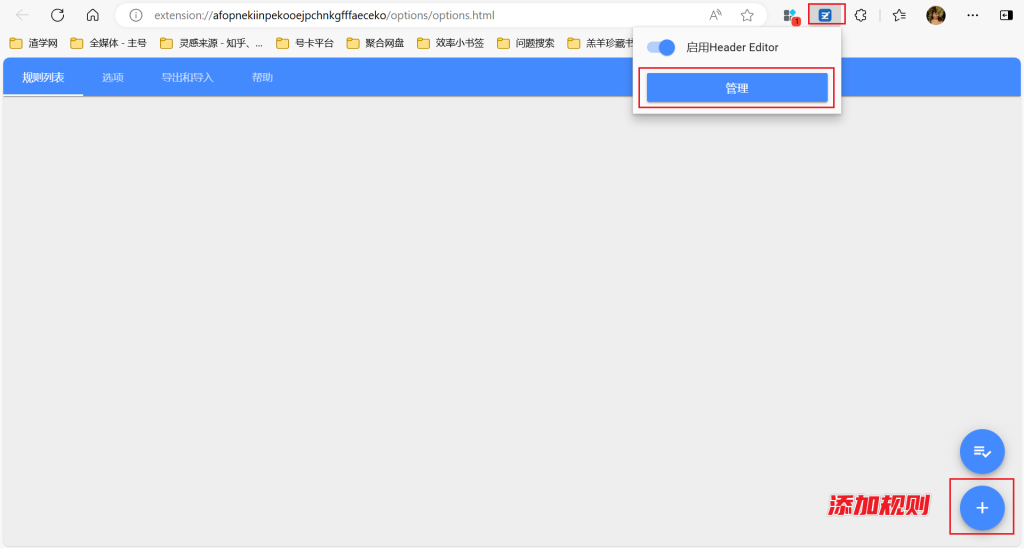Open 号卡平台 bookmark folder

(305, 43)
